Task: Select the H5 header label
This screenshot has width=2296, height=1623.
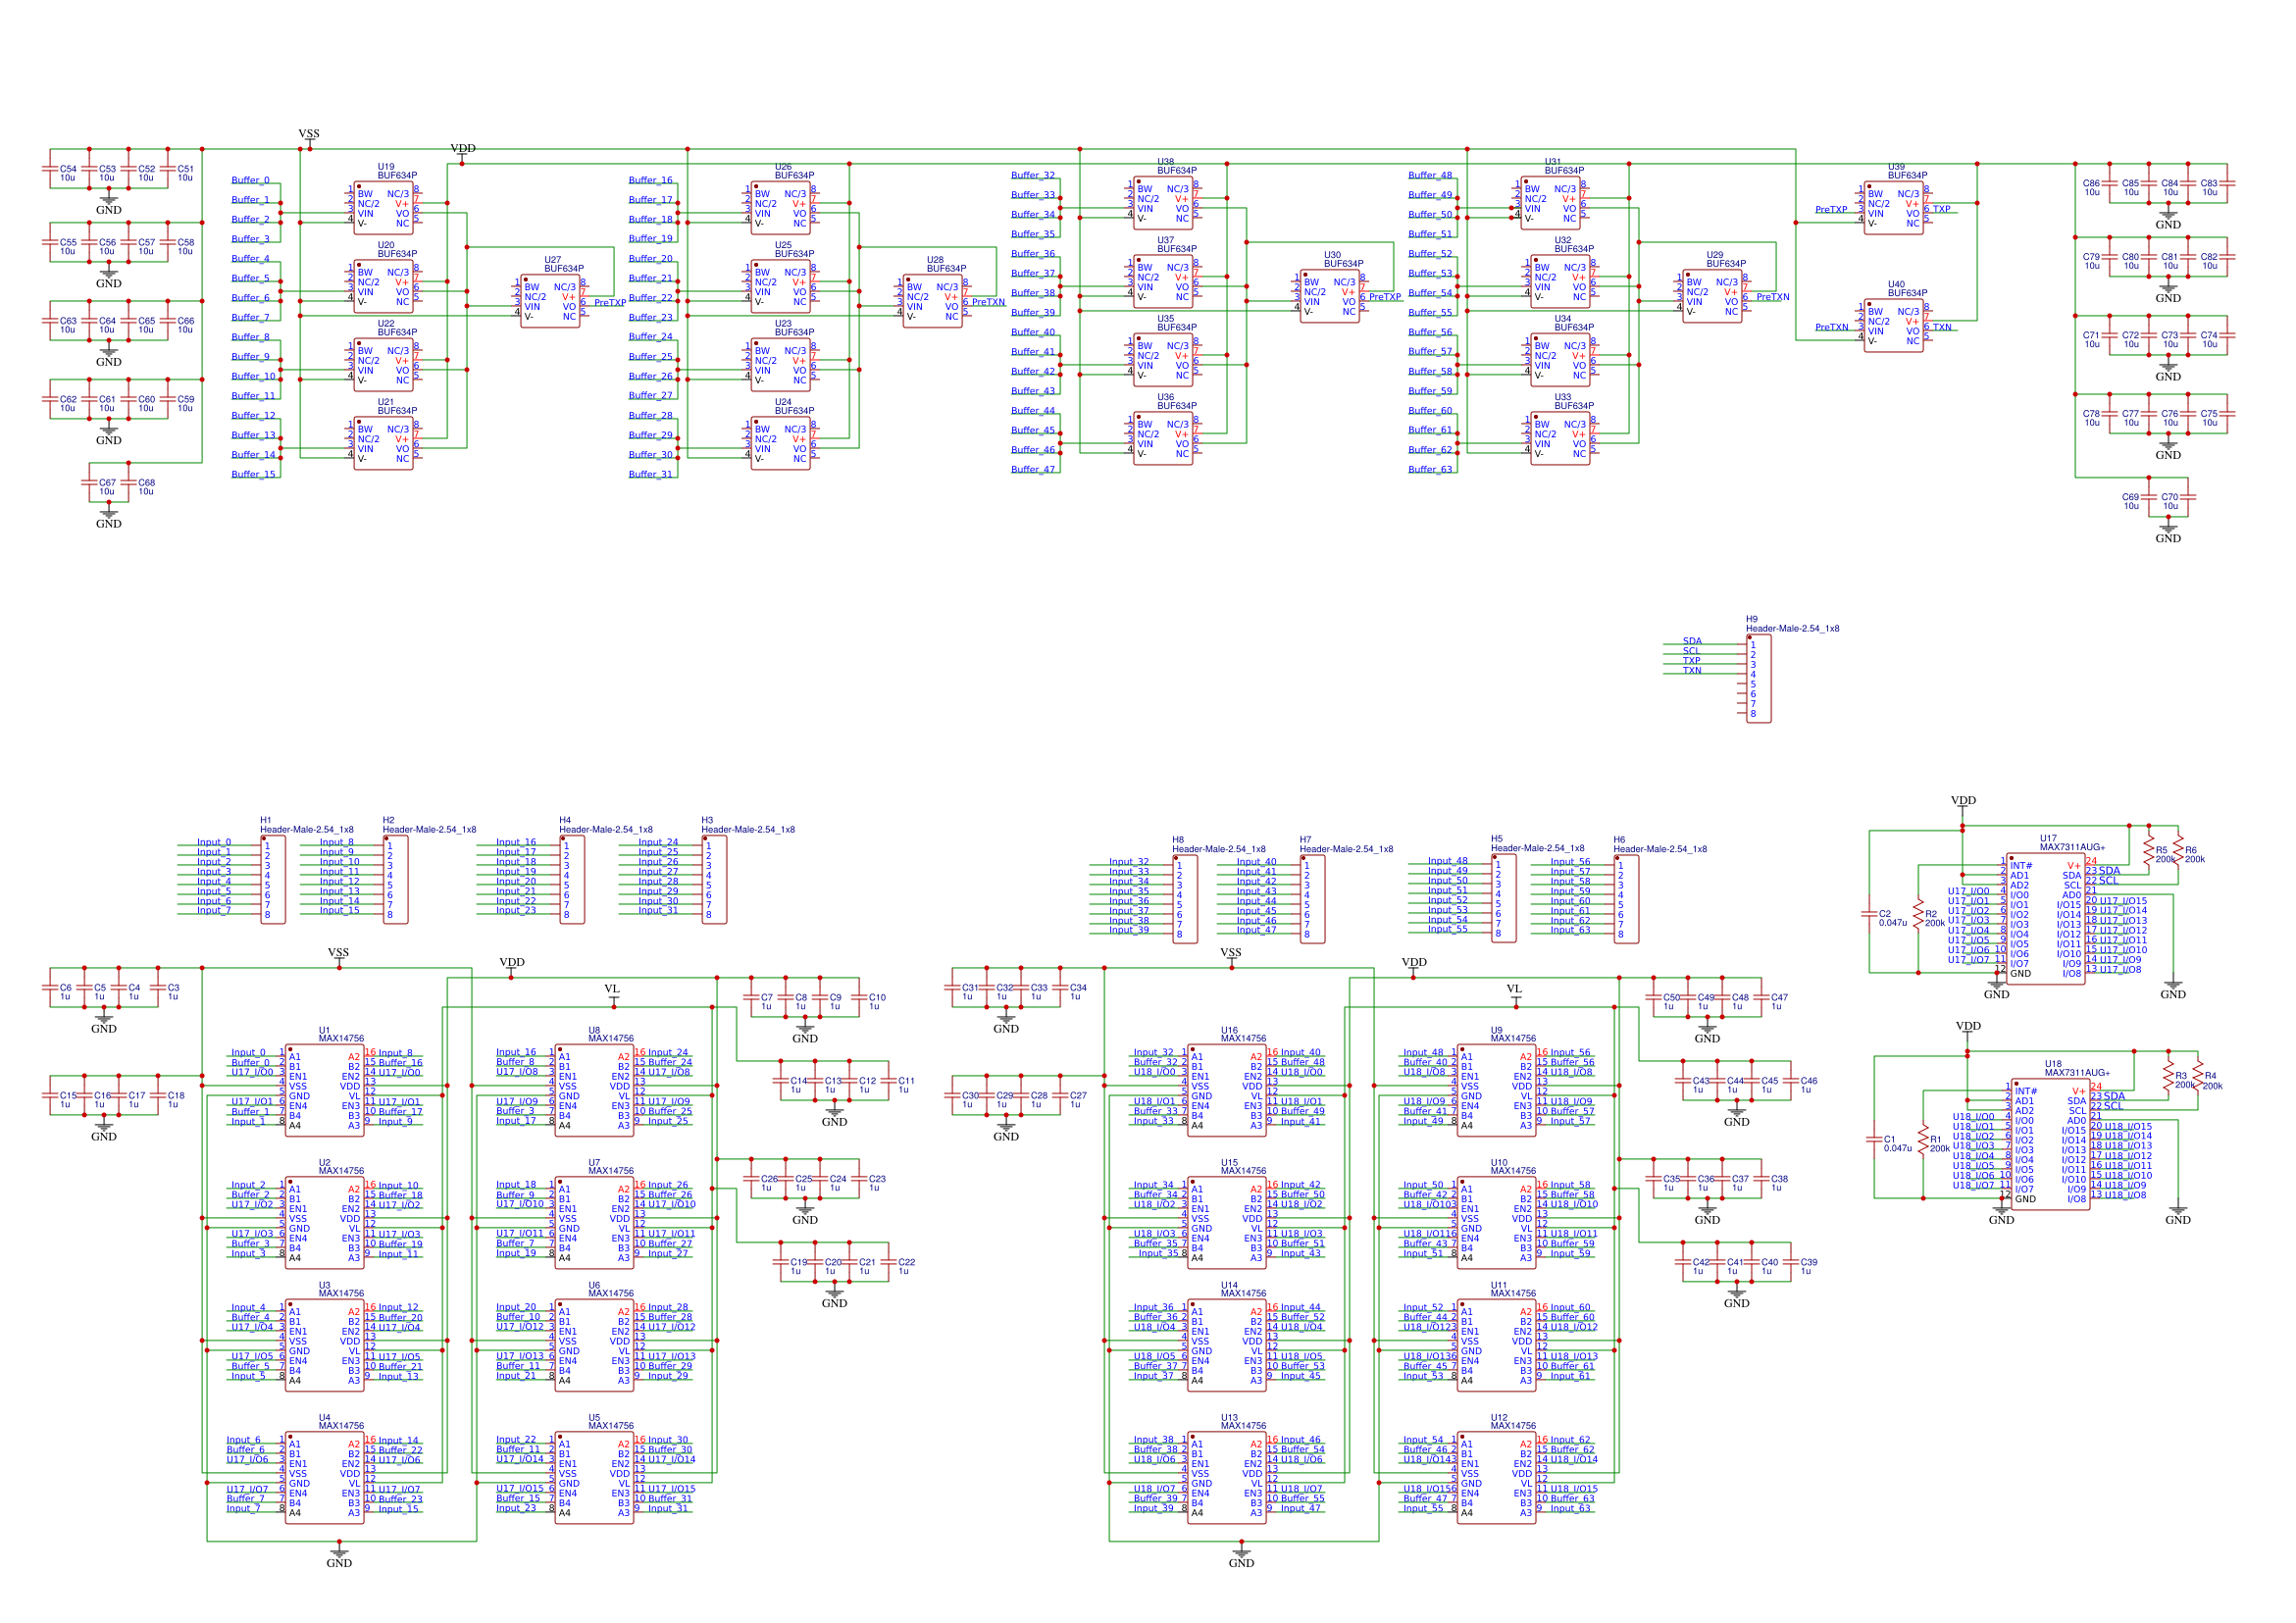Action: pos(1538,844)
